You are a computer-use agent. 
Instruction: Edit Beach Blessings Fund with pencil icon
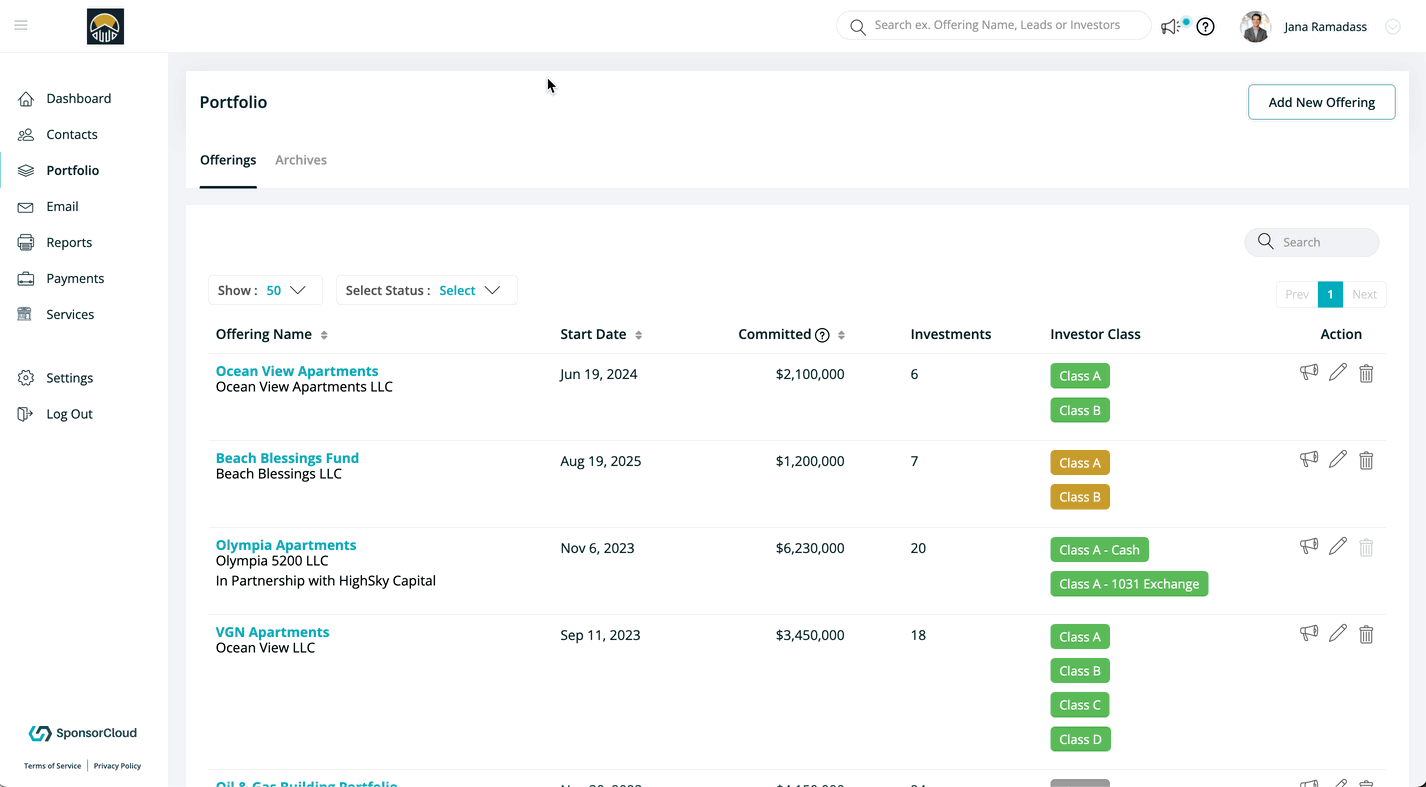point(1337,460)
